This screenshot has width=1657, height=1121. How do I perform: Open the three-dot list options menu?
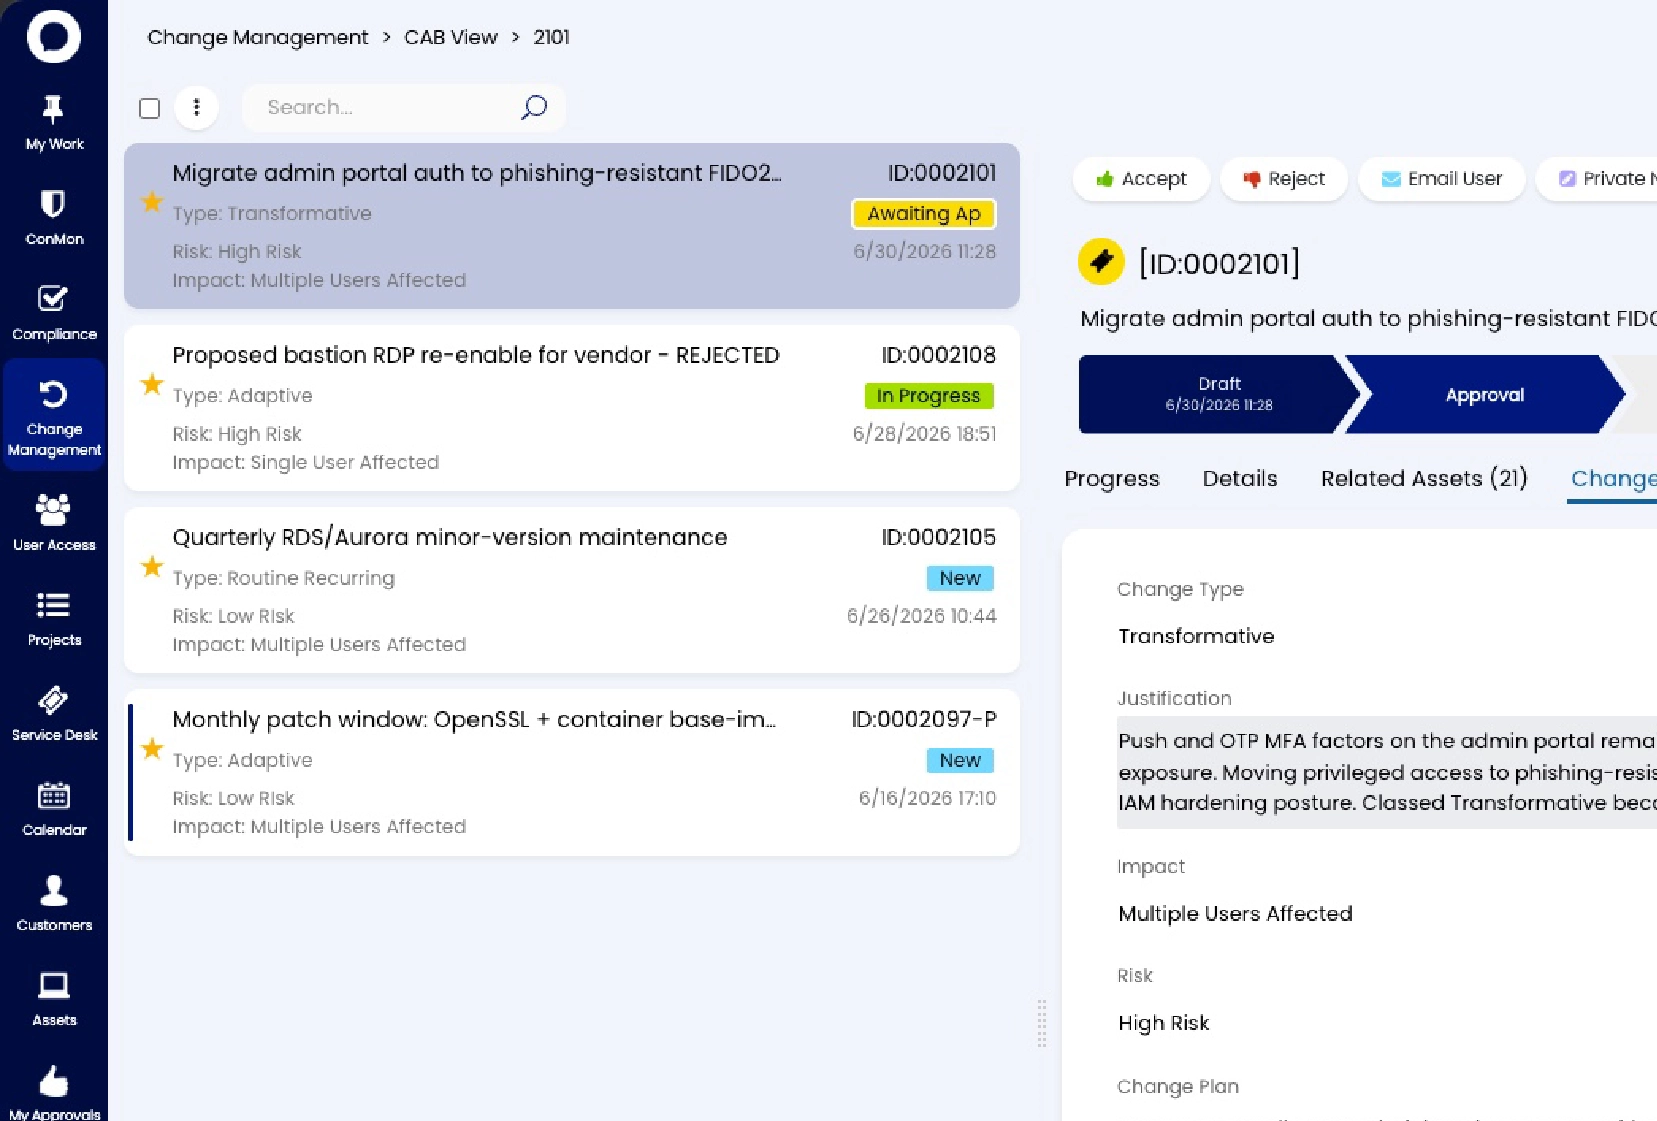pyautogui.click(x=196, y=107)
